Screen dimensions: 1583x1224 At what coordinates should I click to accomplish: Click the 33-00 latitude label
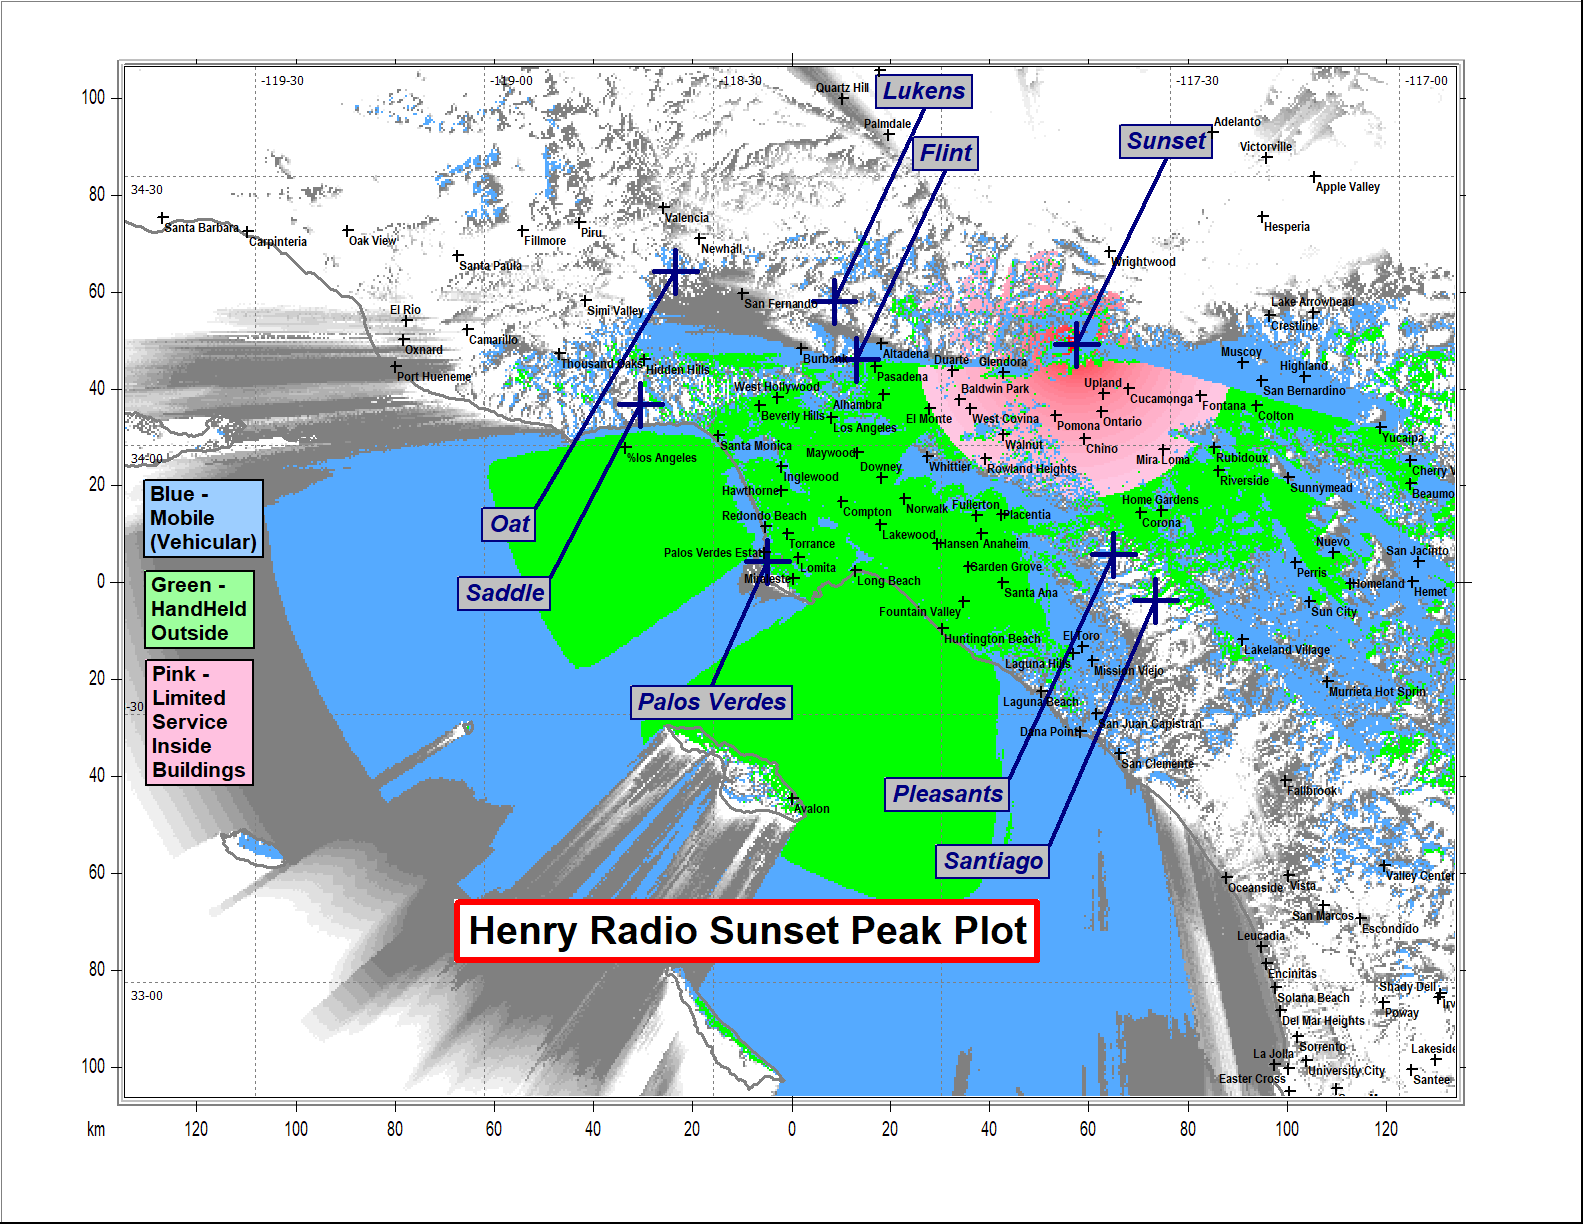tap(147, 996)
